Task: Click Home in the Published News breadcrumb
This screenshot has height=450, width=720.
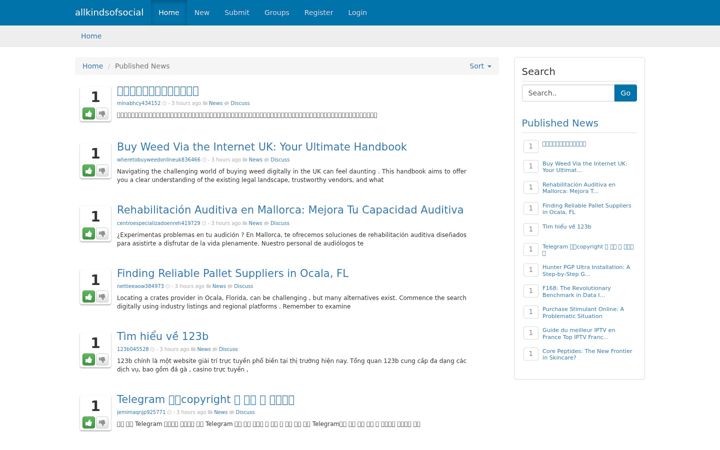Action: tap(92, 66)
